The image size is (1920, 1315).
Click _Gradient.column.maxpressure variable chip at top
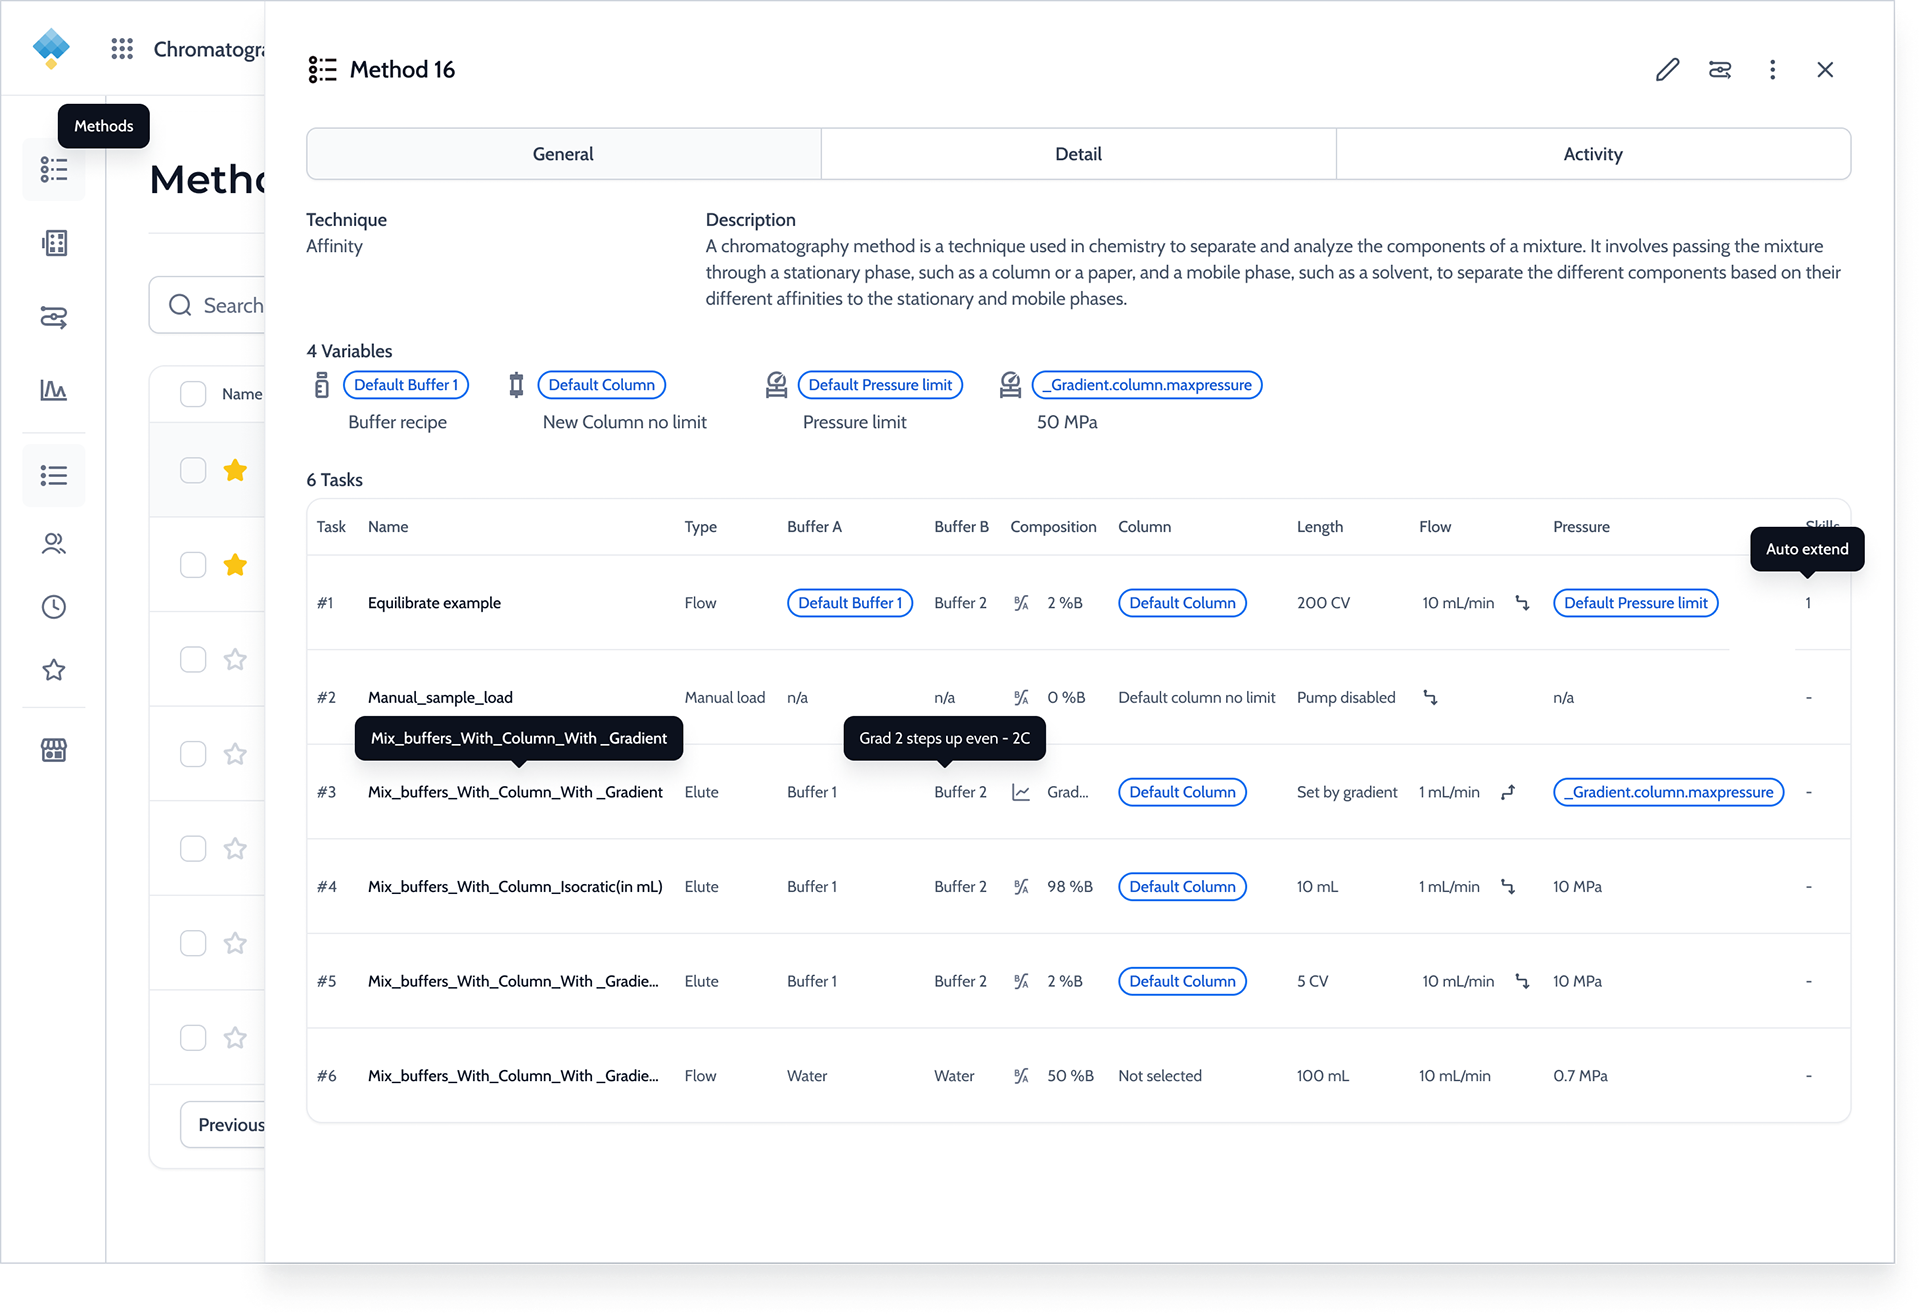click(x=1147, y=385)
